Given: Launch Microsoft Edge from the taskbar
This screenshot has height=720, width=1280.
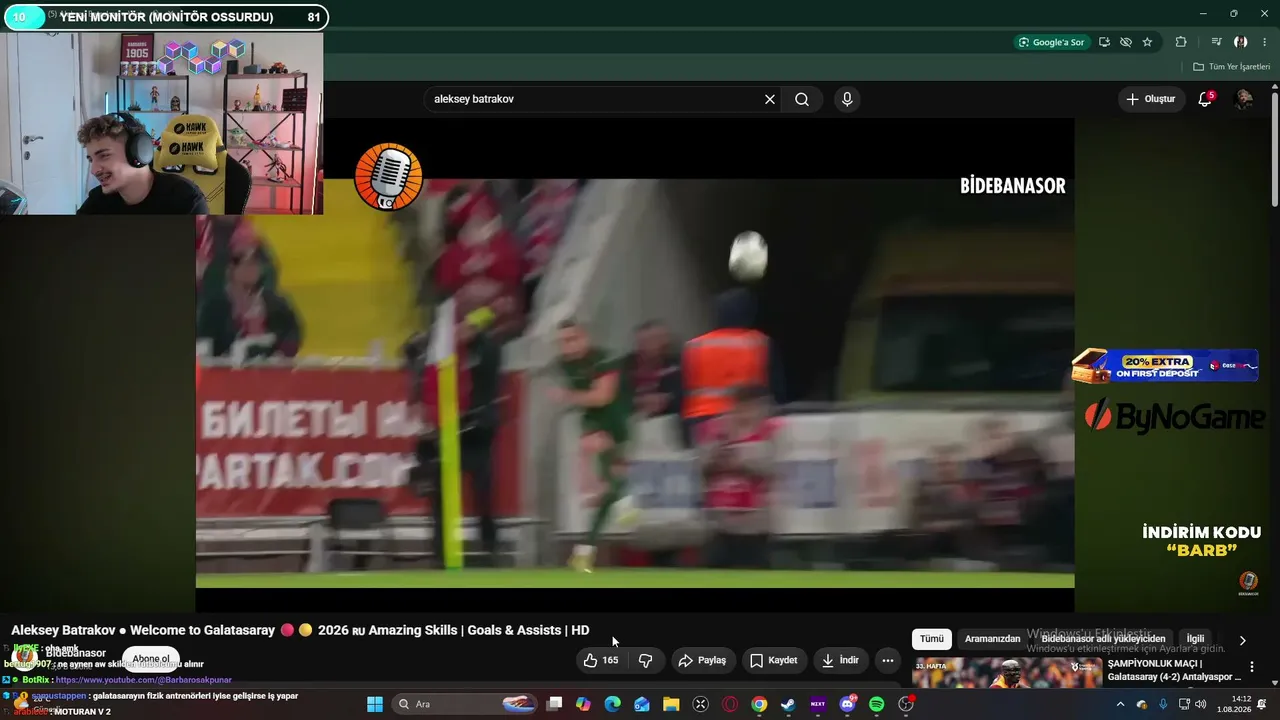Looking at the screenshot, I should coord(613,704).
